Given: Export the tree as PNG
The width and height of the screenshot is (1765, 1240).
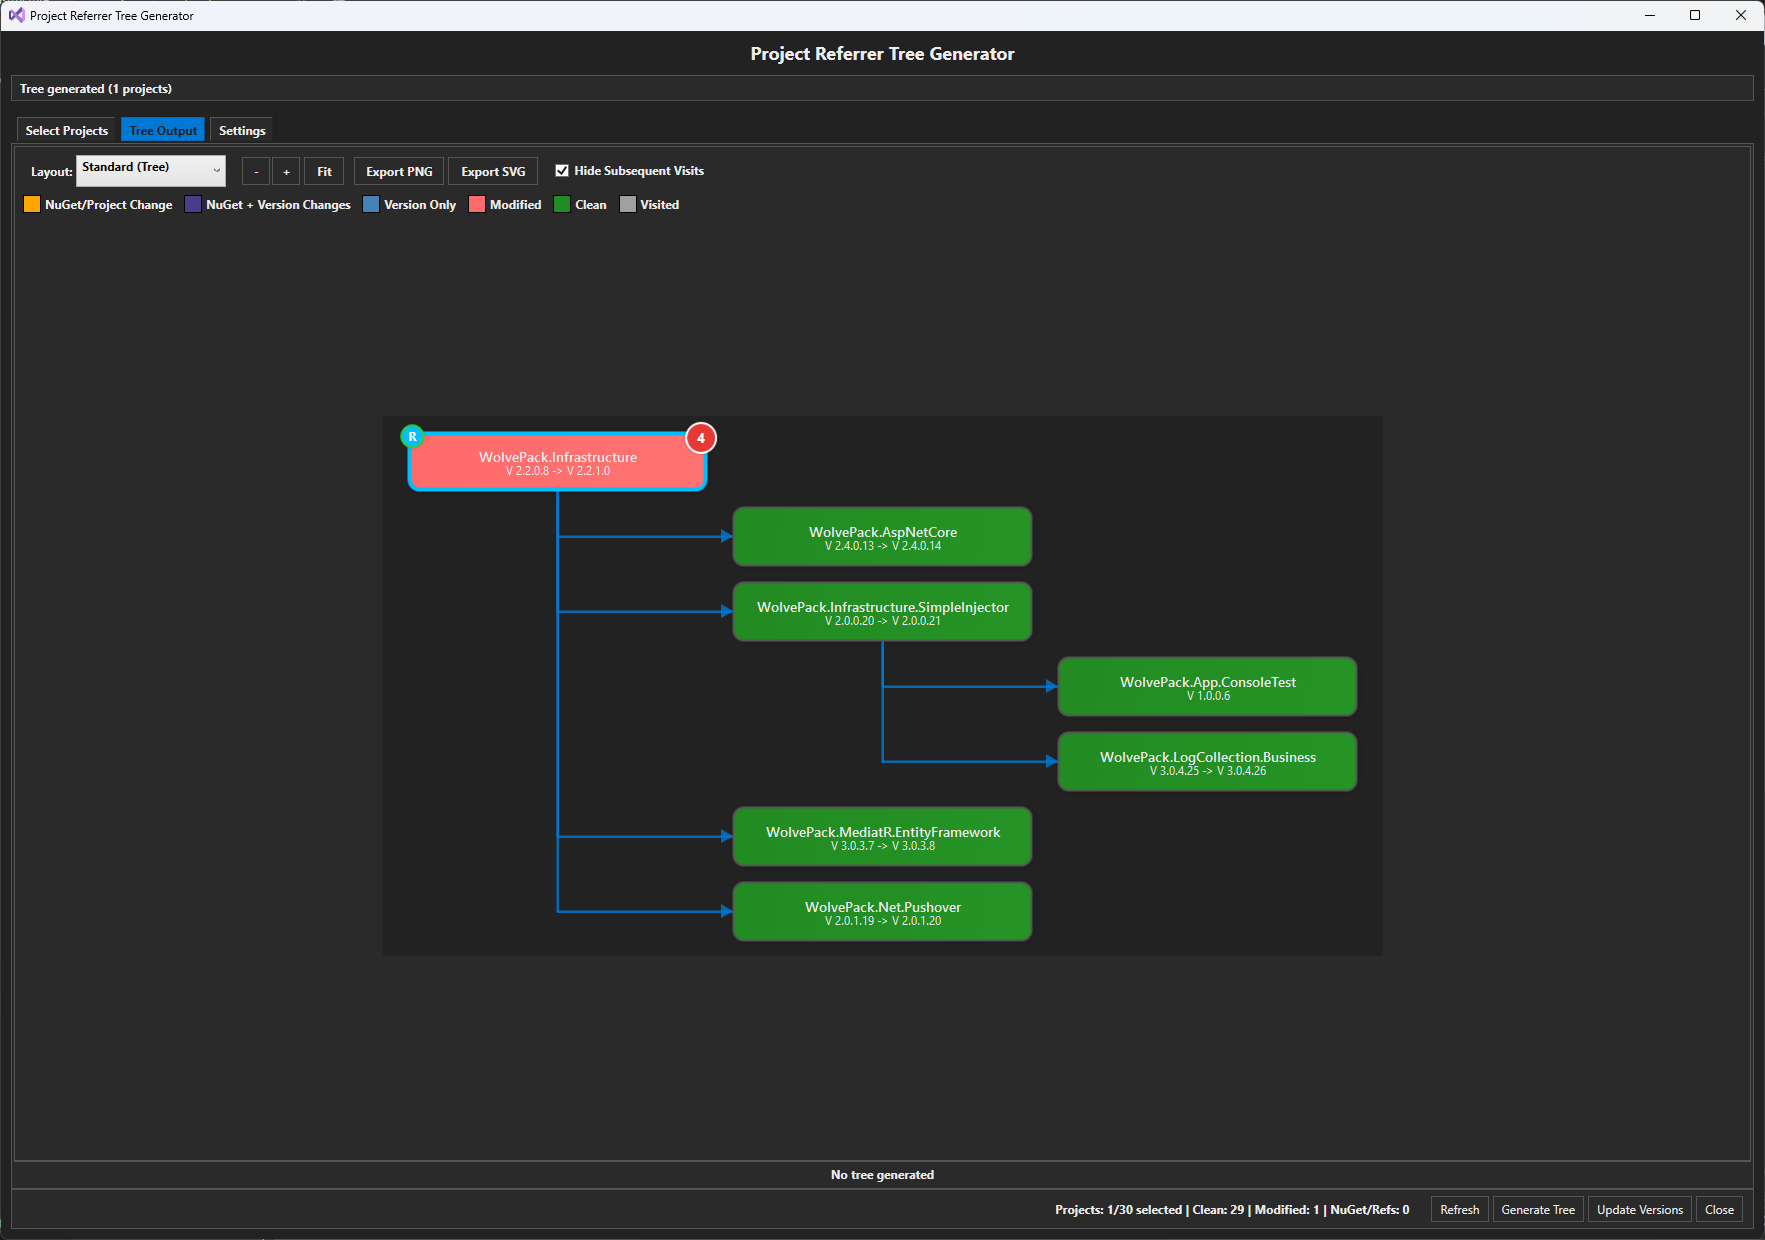Looking at the screenshot, I should (398, 170).
